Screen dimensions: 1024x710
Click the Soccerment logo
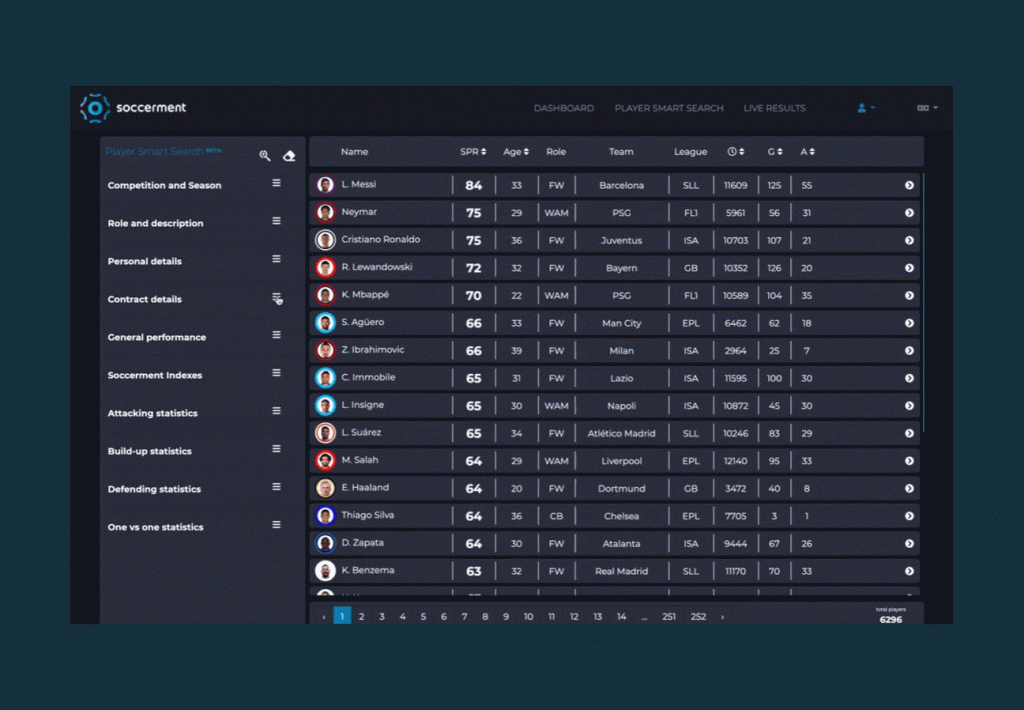(x=133, y=108)
